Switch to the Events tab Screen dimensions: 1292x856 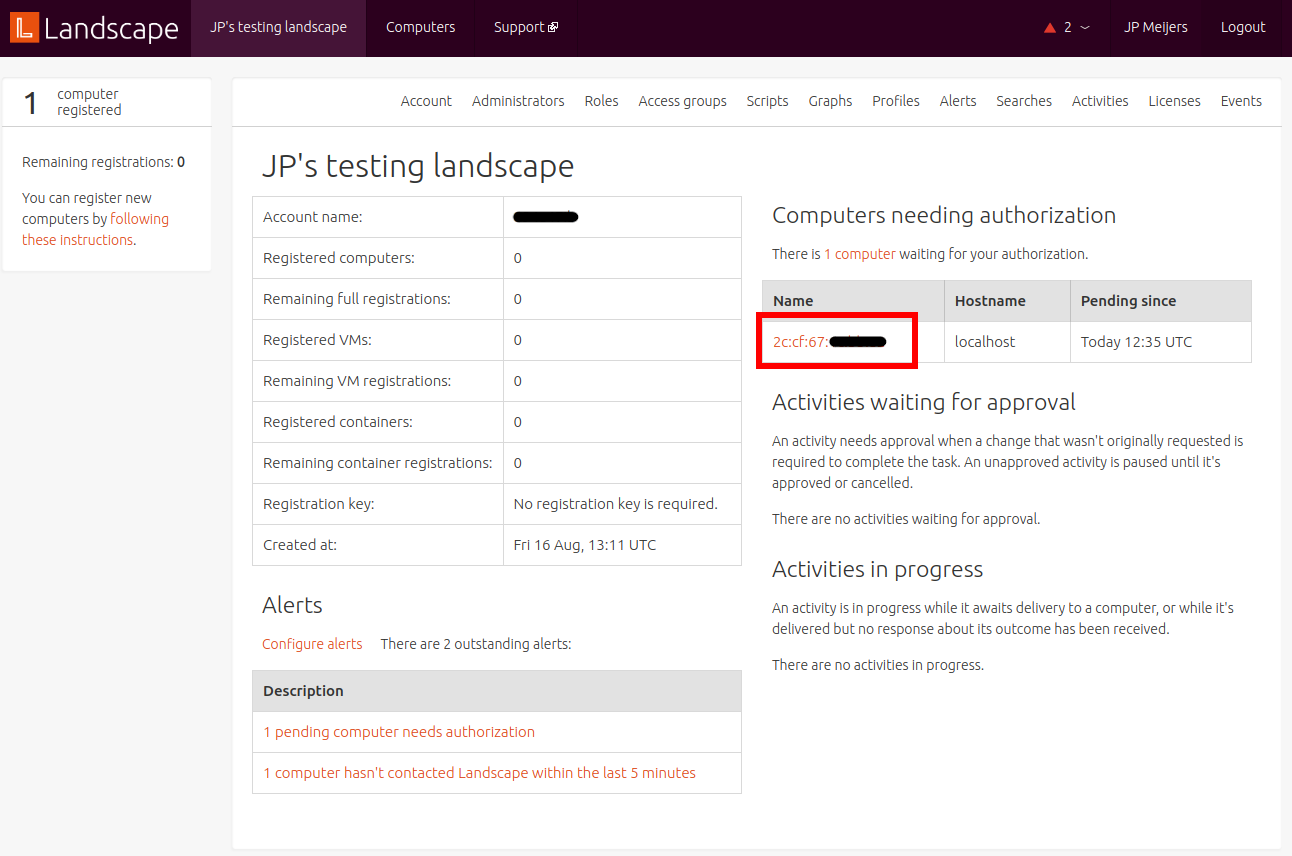(1240, 100)
